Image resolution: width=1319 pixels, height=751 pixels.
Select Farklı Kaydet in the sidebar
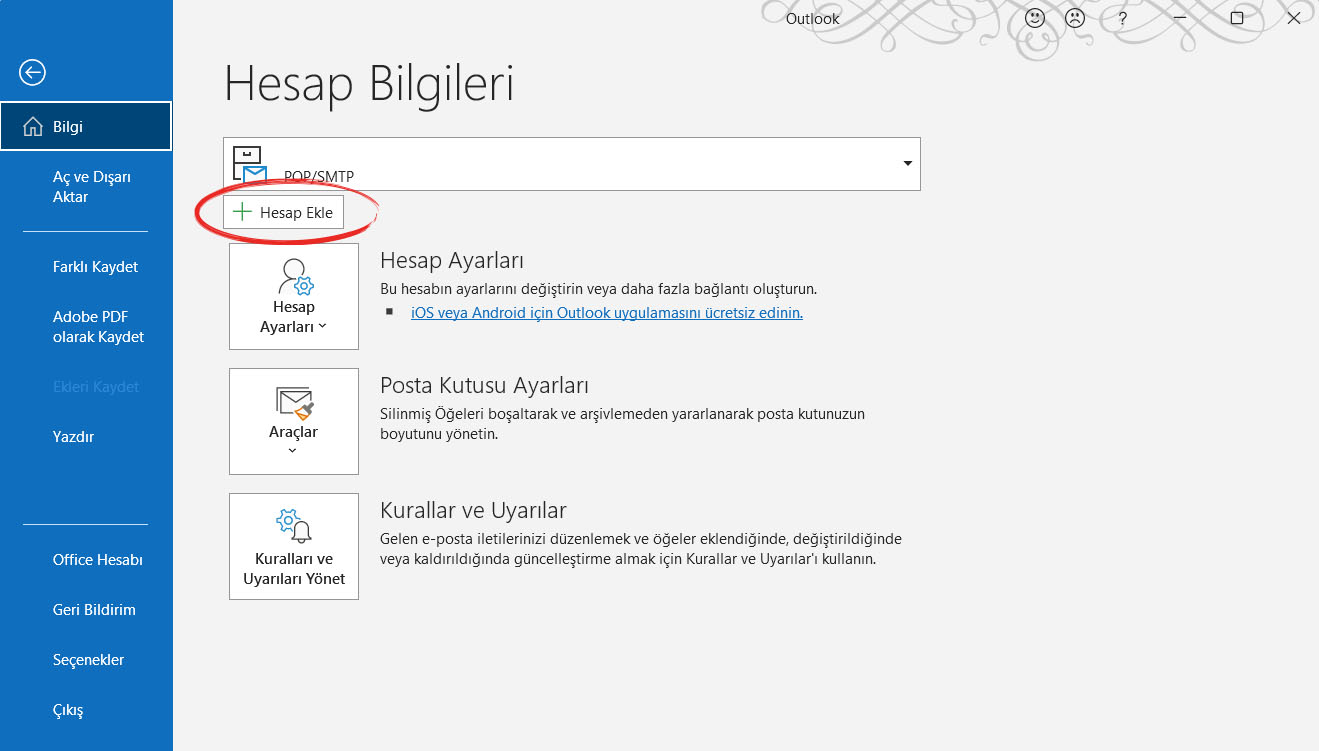click(x=95, y=267)
